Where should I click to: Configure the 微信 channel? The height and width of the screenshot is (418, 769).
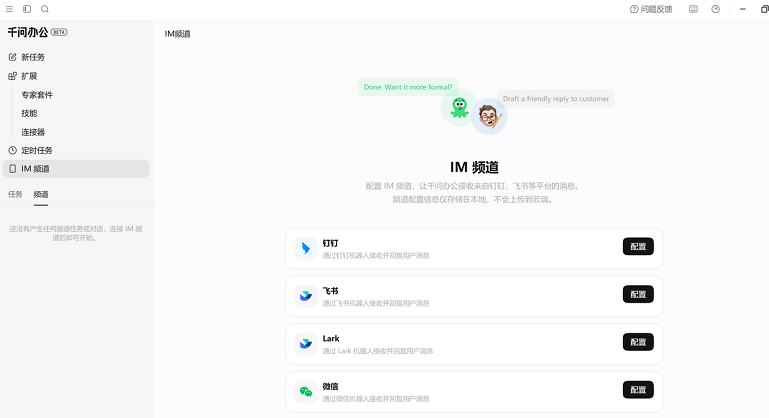(638, 390)
